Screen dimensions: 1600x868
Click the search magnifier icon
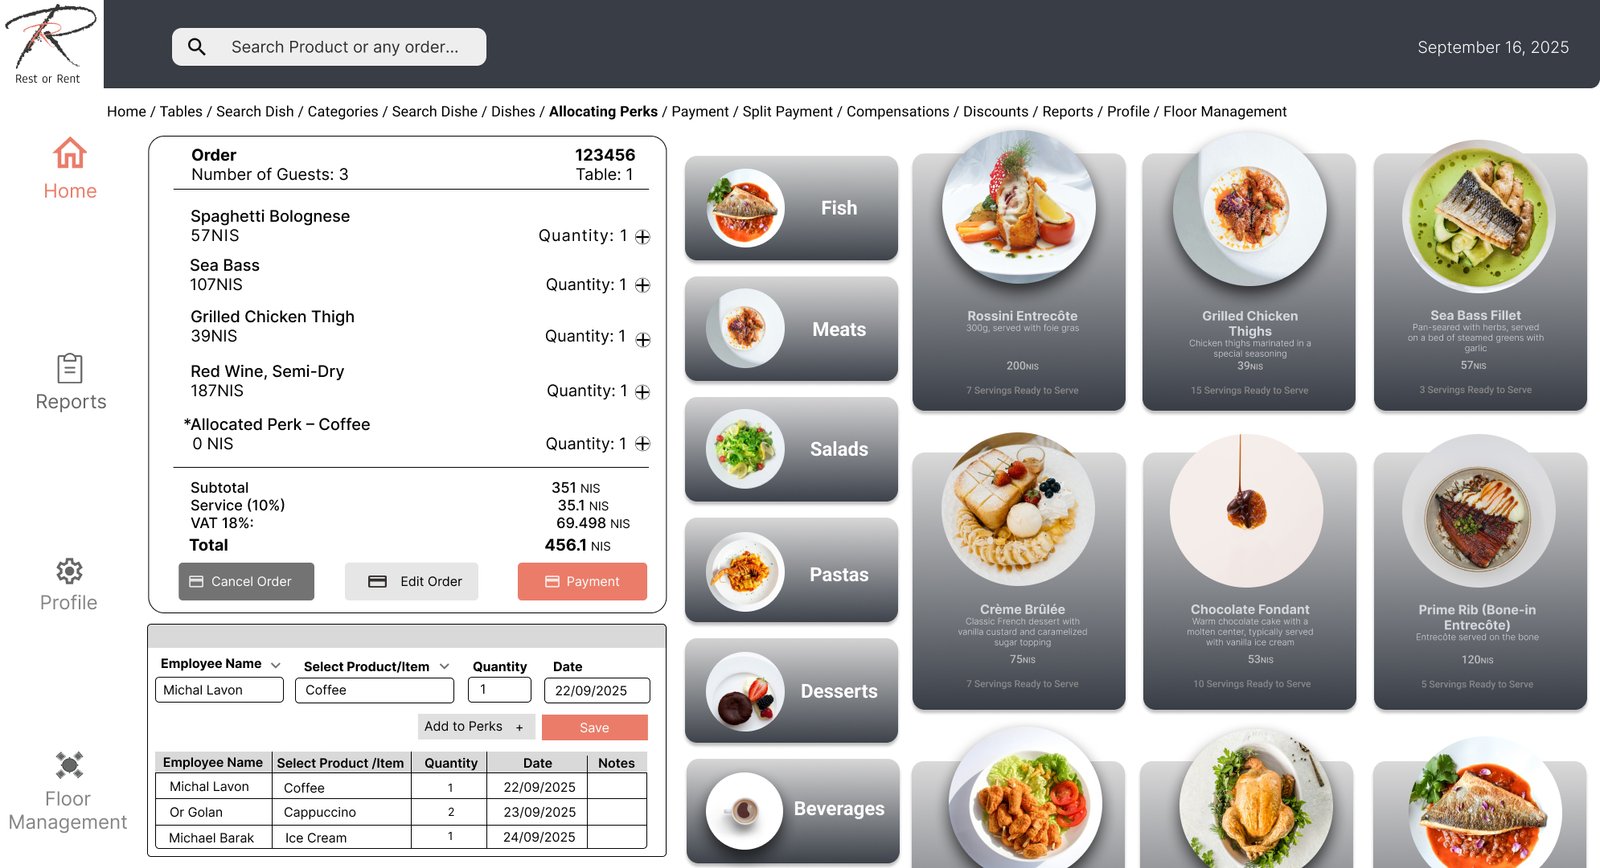pos(197,47)
